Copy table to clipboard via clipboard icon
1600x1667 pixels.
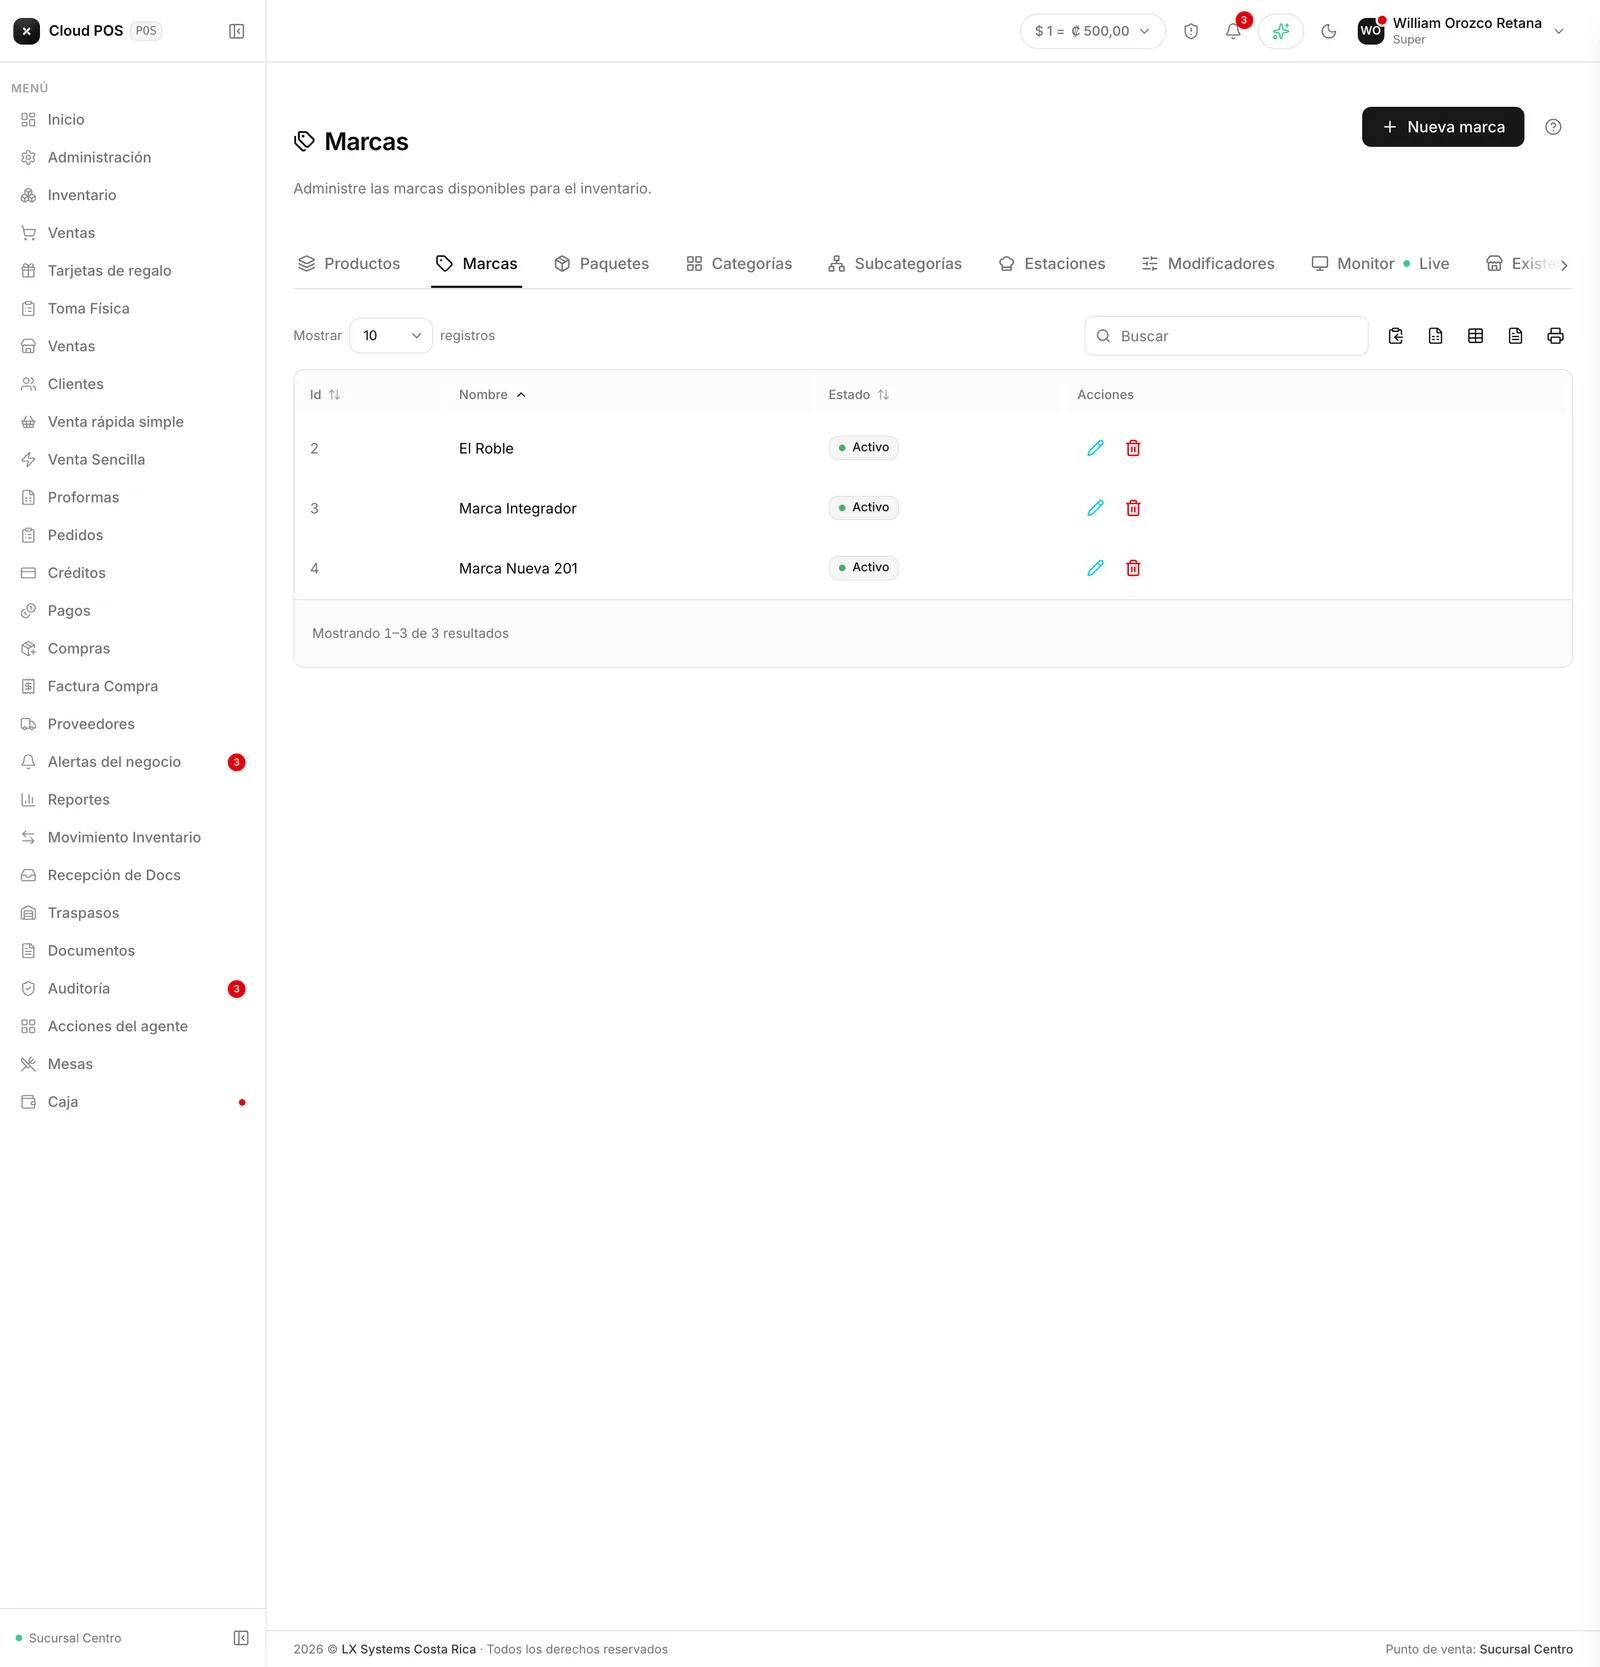1396,336
